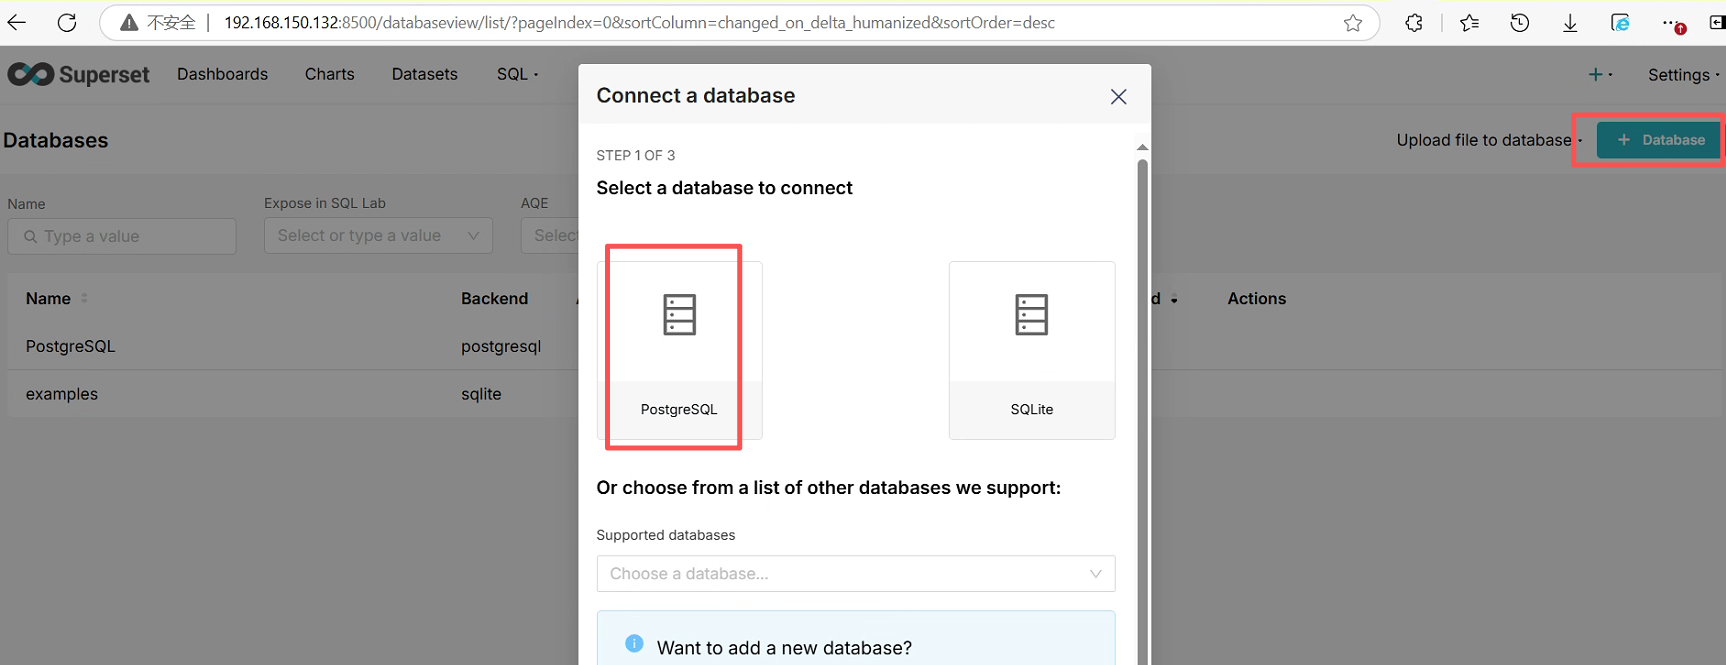Select the SQLite database card

click(1032, 350)
